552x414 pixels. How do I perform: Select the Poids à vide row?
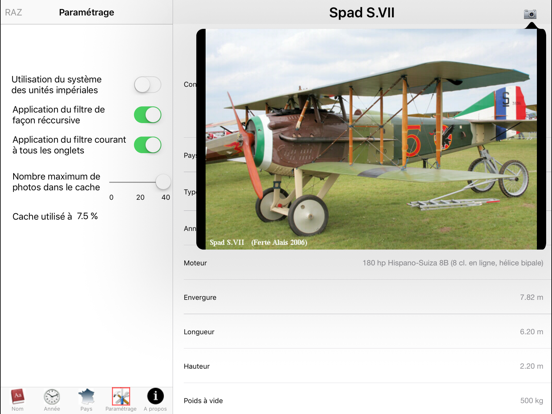click(x=363, y=401)
